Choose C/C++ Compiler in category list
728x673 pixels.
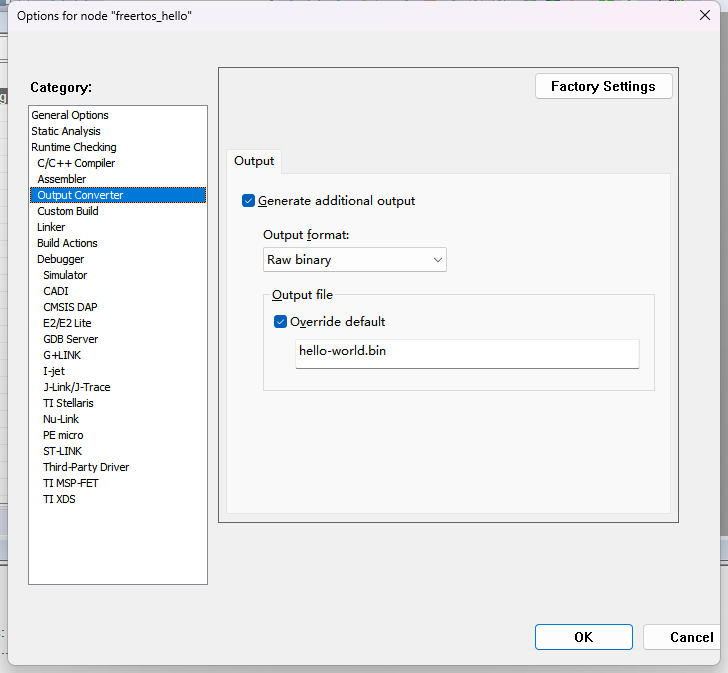pos(76,163)
